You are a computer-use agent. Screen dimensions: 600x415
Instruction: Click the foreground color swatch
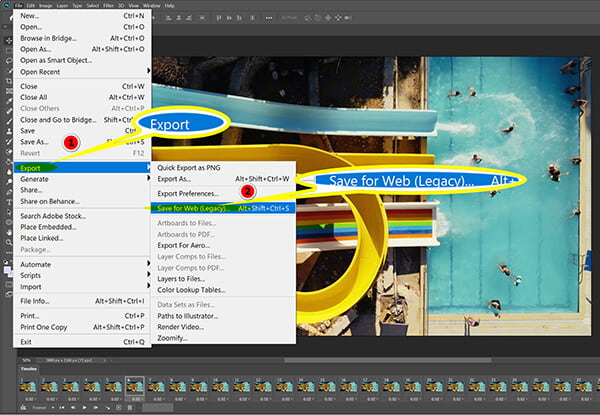click(7, 270)
